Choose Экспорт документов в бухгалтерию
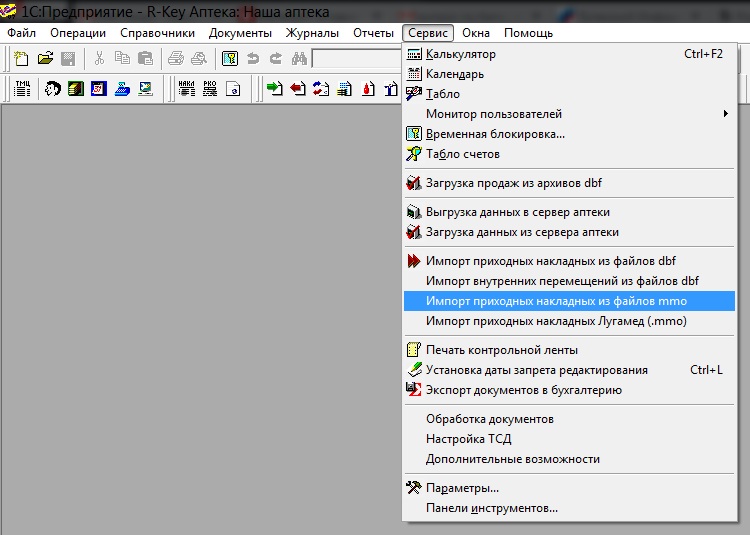 (x=523, y=390)
